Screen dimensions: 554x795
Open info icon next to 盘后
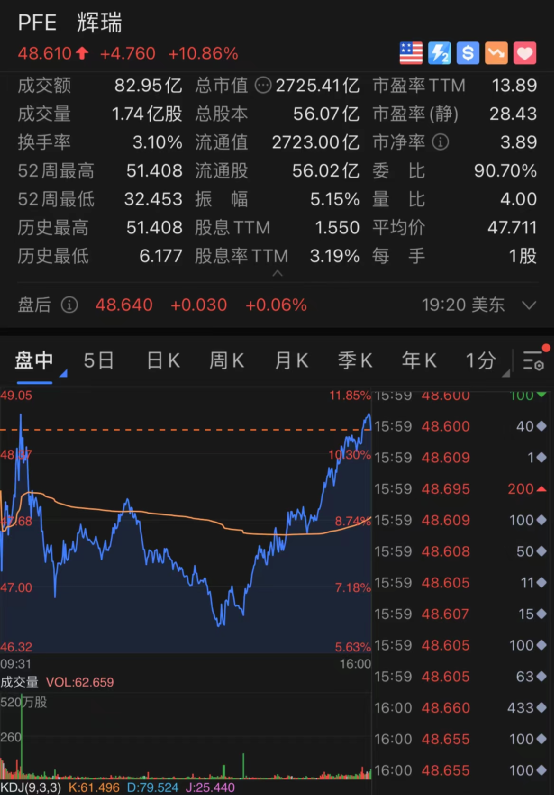click(x=69, y=305)
